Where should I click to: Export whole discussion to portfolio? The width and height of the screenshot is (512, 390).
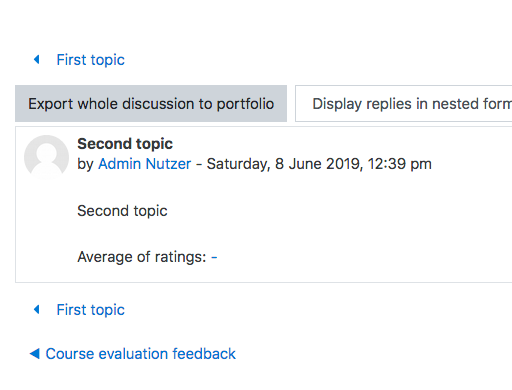pyautogui.click(x=151, y=104)
